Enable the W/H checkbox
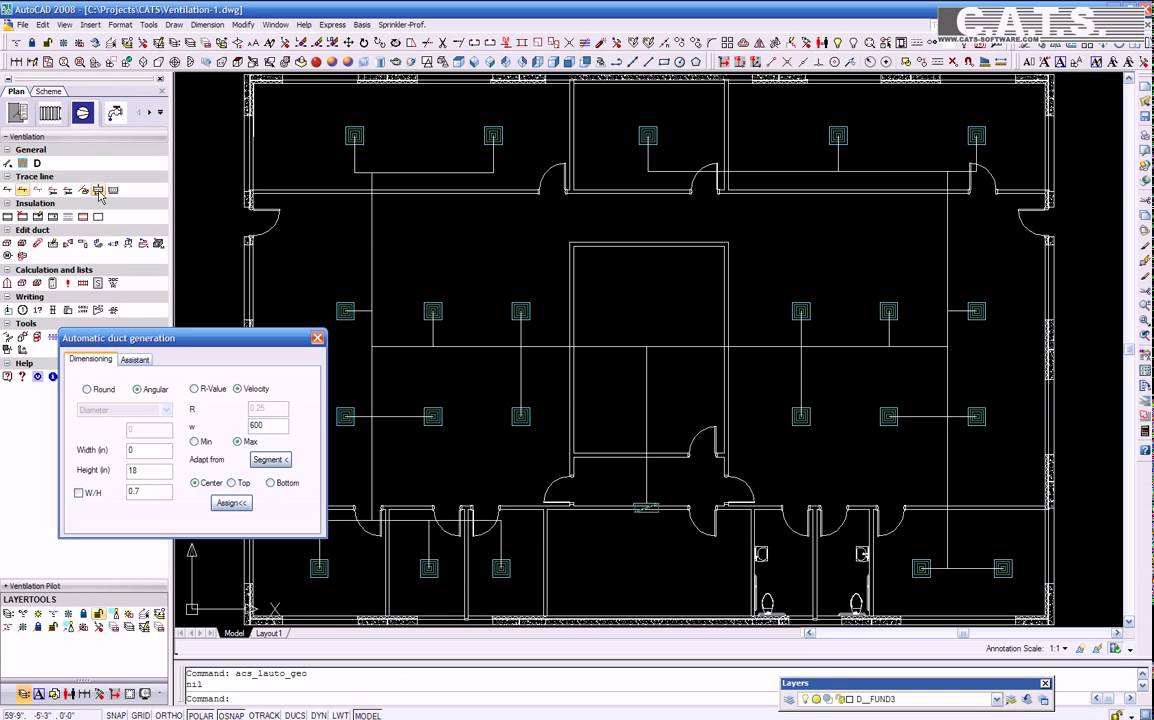1154x720 pixels. [79, 493]
